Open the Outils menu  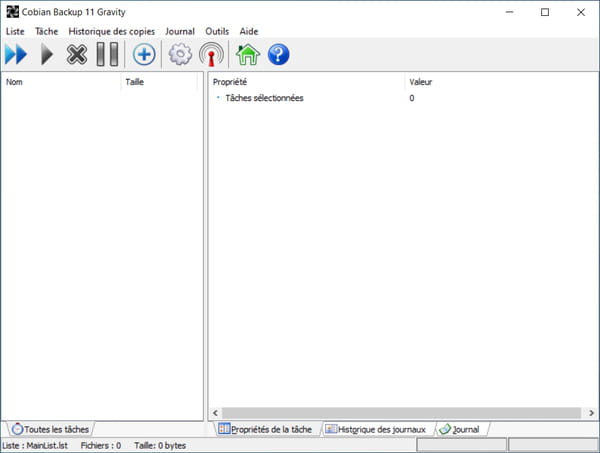[x=217, y=31]
